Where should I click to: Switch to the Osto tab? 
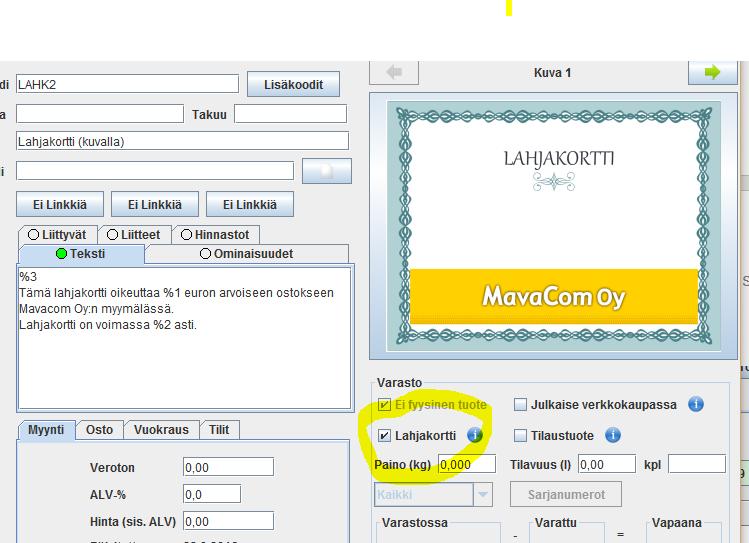[x=100, y=430]
